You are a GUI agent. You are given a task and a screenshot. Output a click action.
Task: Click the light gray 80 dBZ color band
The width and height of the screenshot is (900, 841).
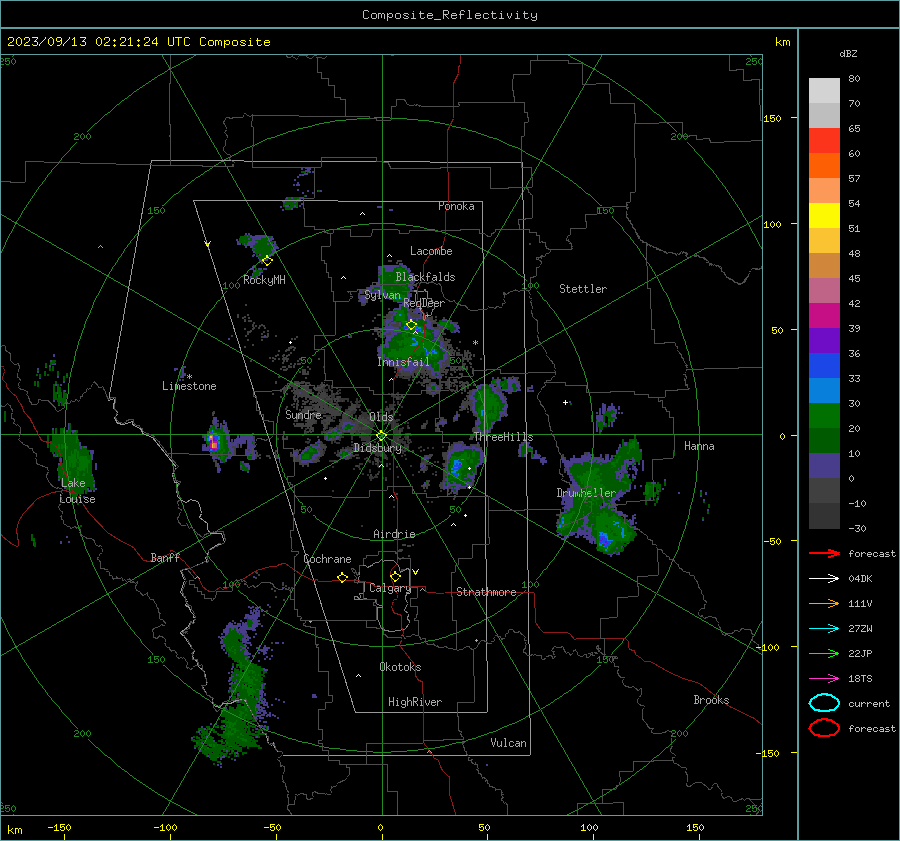tap(824, 90)
